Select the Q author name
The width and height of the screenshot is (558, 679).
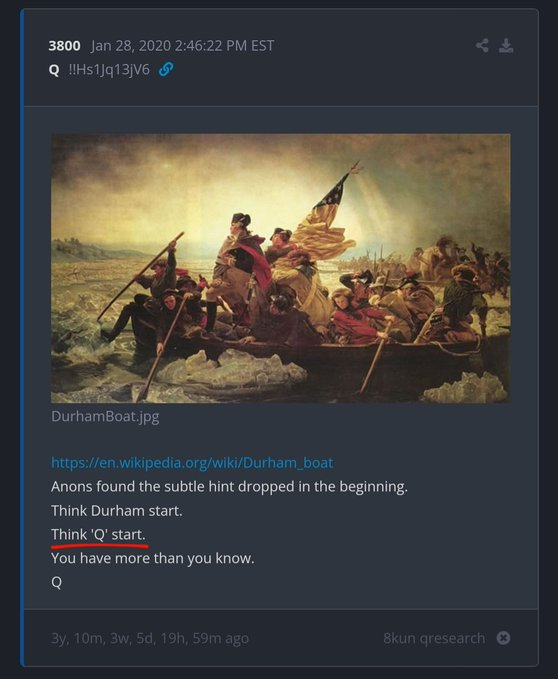pyautogui.click(x=54, y=70)
